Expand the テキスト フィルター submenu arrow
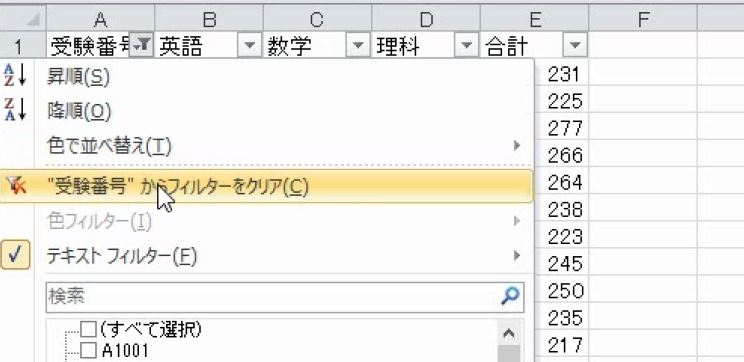Viewport: 744px width, 362px height. pos(517,256)
